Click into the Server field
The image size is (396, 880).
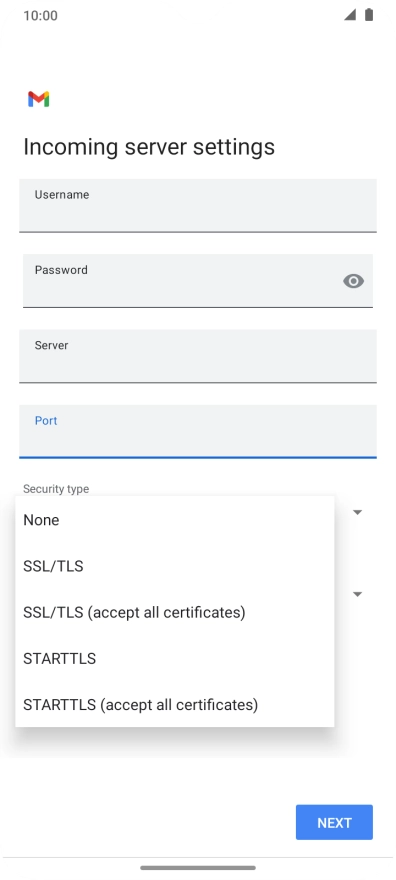198,356
